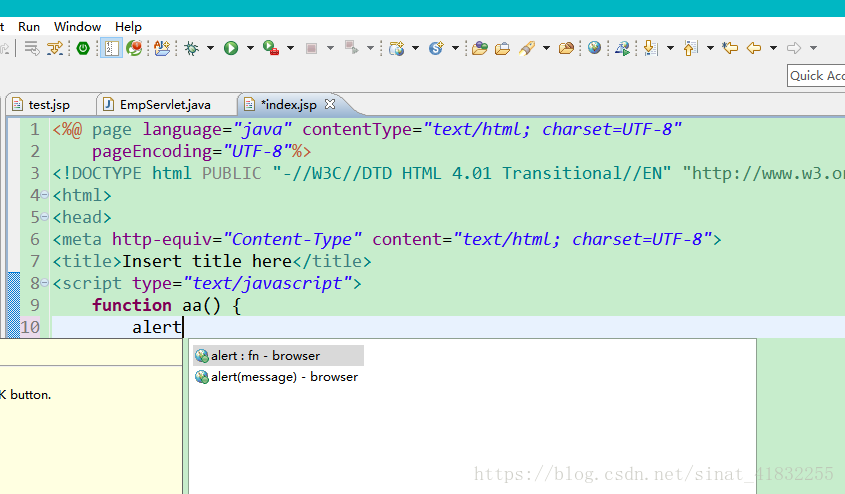Click the Quick Access search field

pyautogui.click(x=816, y=76)
